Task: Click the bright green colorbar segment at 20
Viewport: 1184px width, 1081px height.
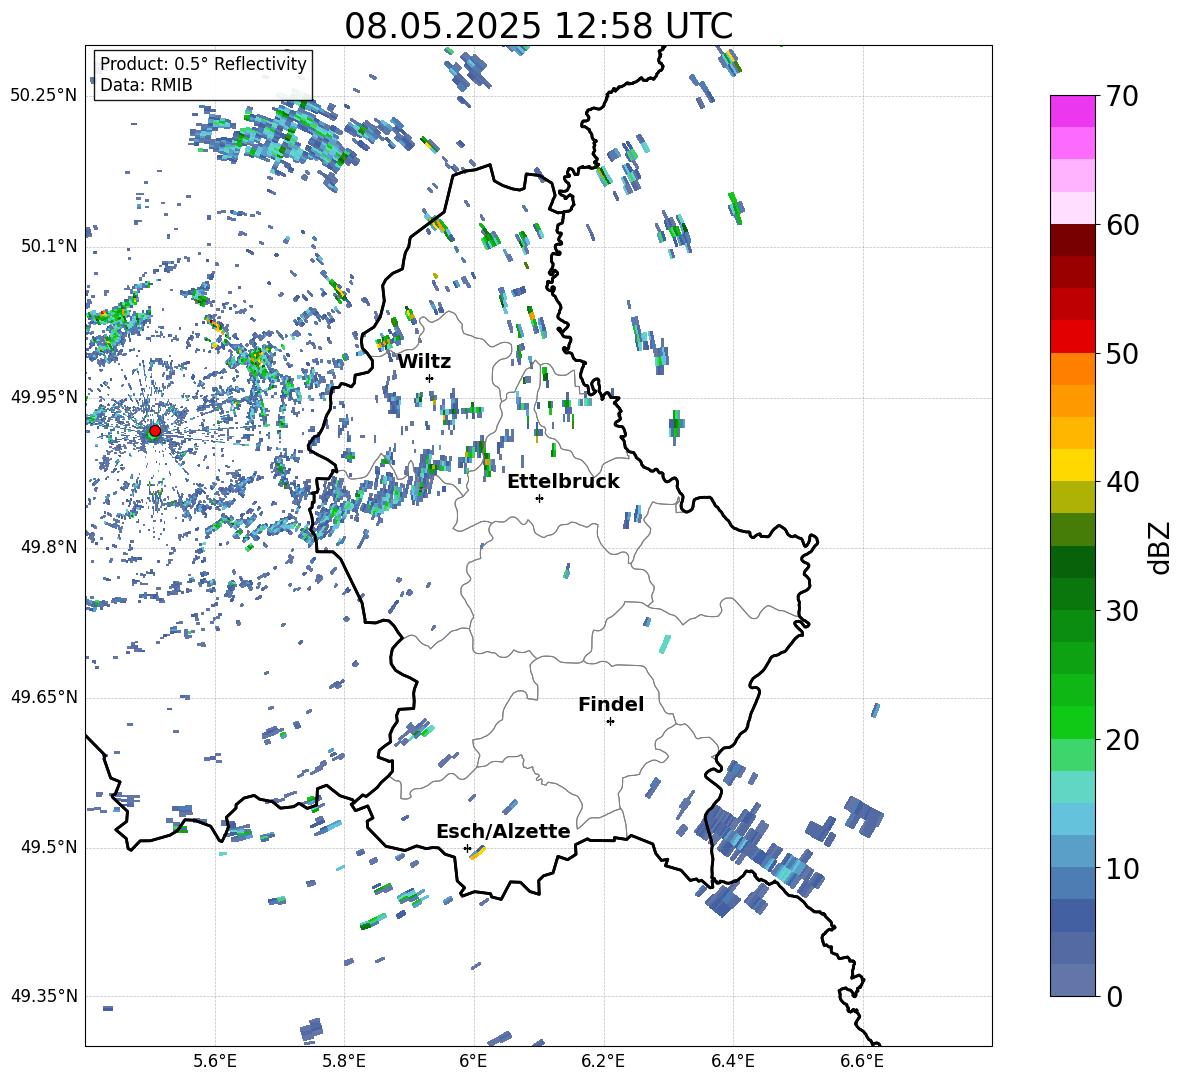Action: click(1072, 722)
